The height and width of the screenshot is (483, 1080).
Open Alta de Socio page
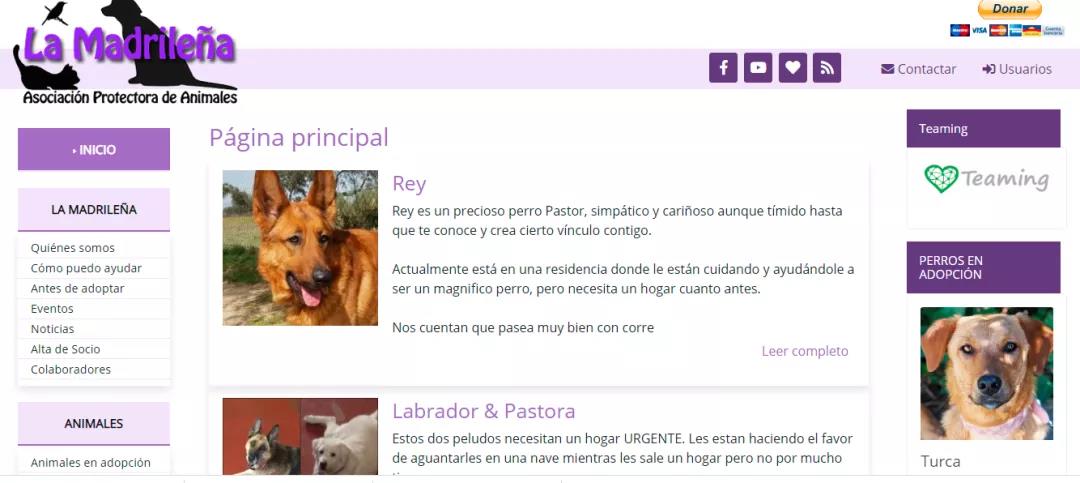[65, 349]
